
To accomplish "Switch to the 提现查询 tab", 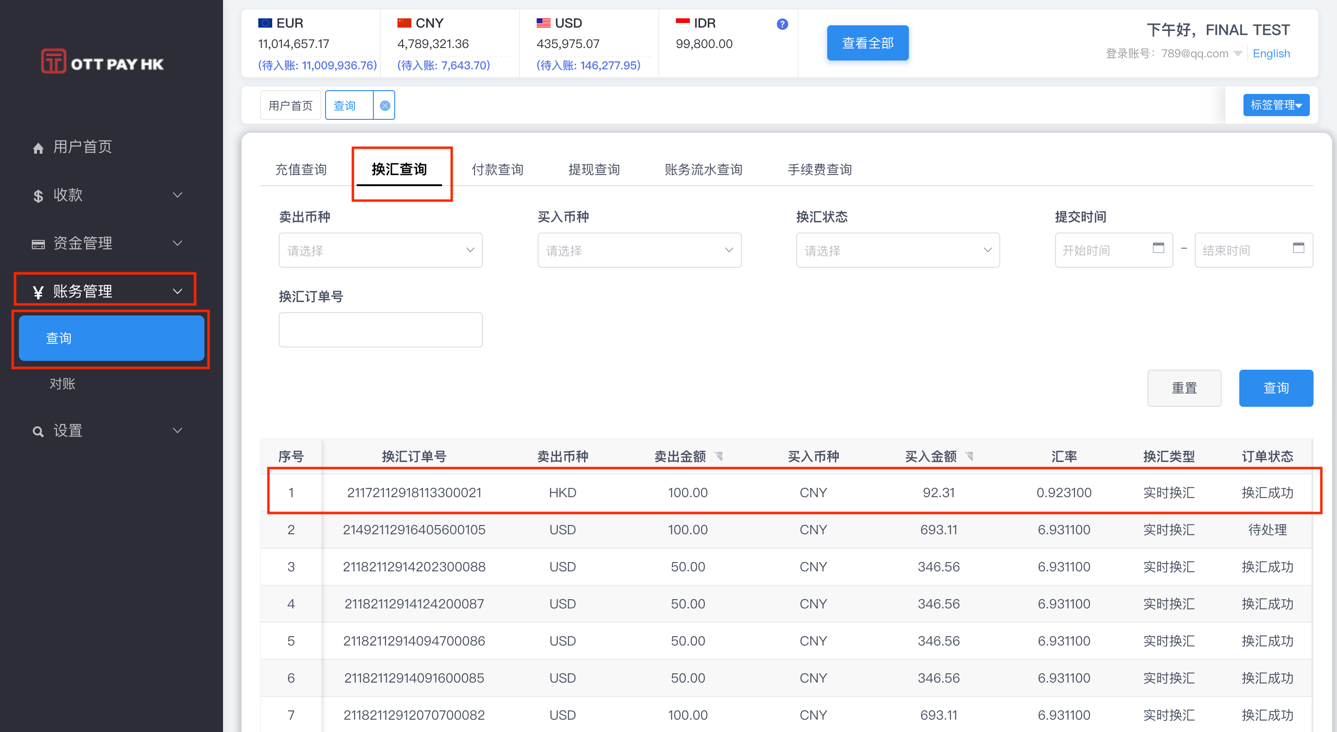I will click(x=594, y=169).
